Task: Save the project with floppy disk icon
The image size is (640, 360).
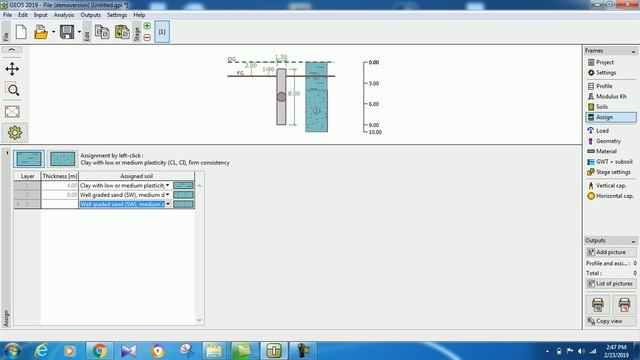Action: click(67, 32)
